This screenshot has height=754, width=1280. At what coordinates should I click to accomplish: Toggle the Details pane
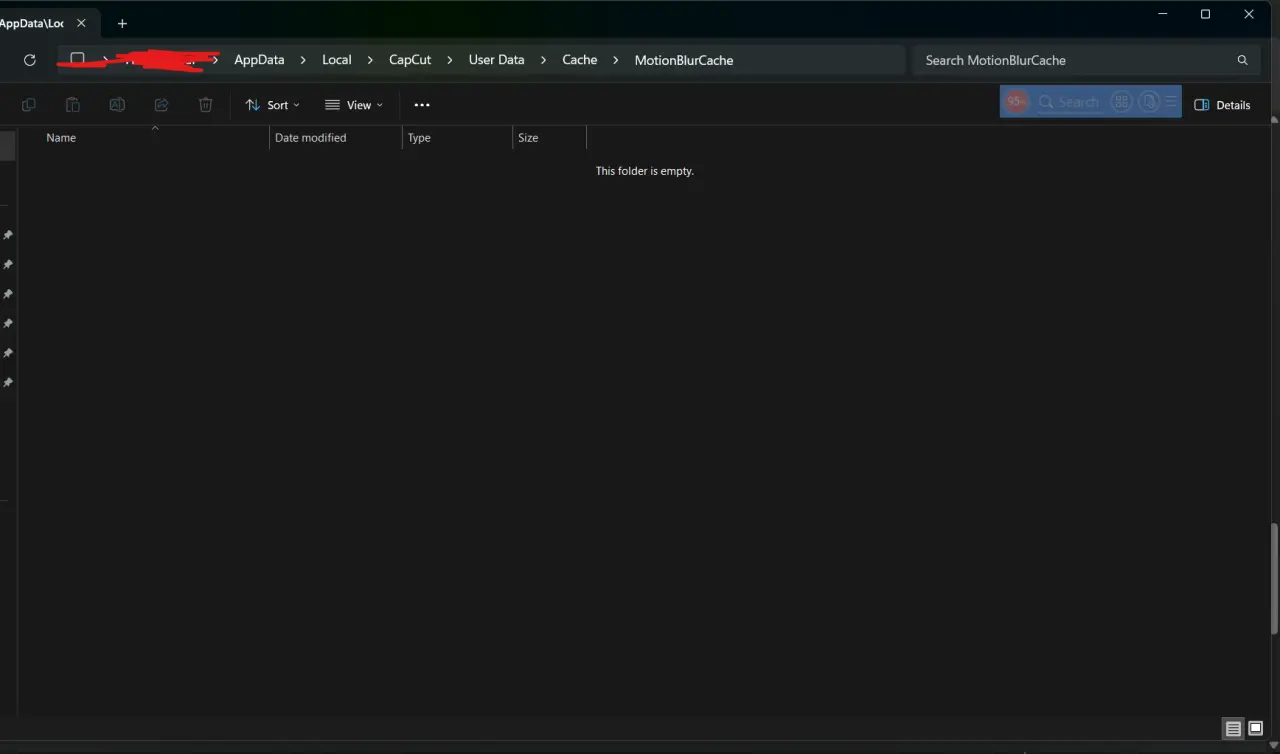point(1222,105)
